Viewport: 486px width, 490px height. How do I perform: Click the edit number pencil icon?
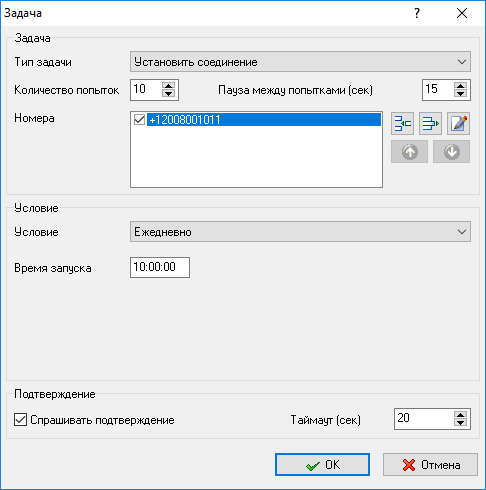[458, 124]
